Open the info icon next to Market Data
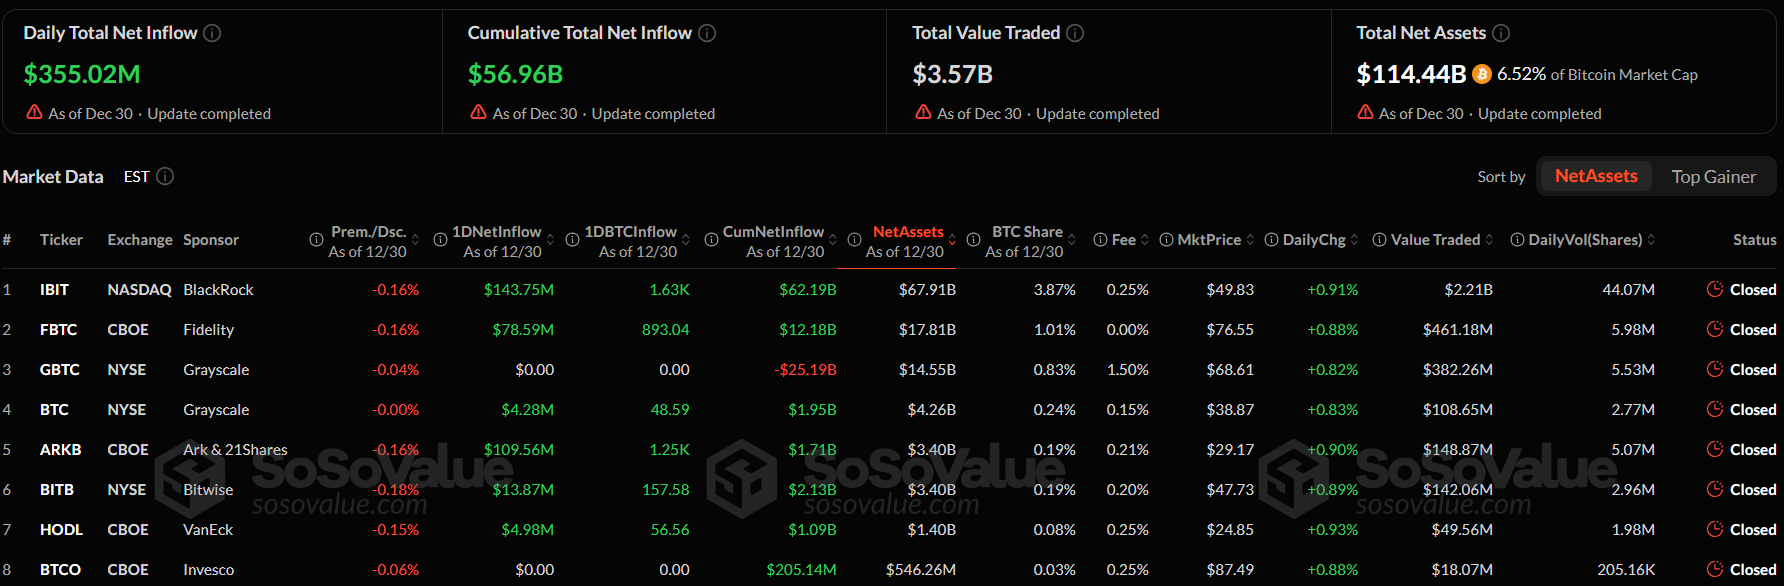This screenshot has width=1784, height=586. (165, 176)
